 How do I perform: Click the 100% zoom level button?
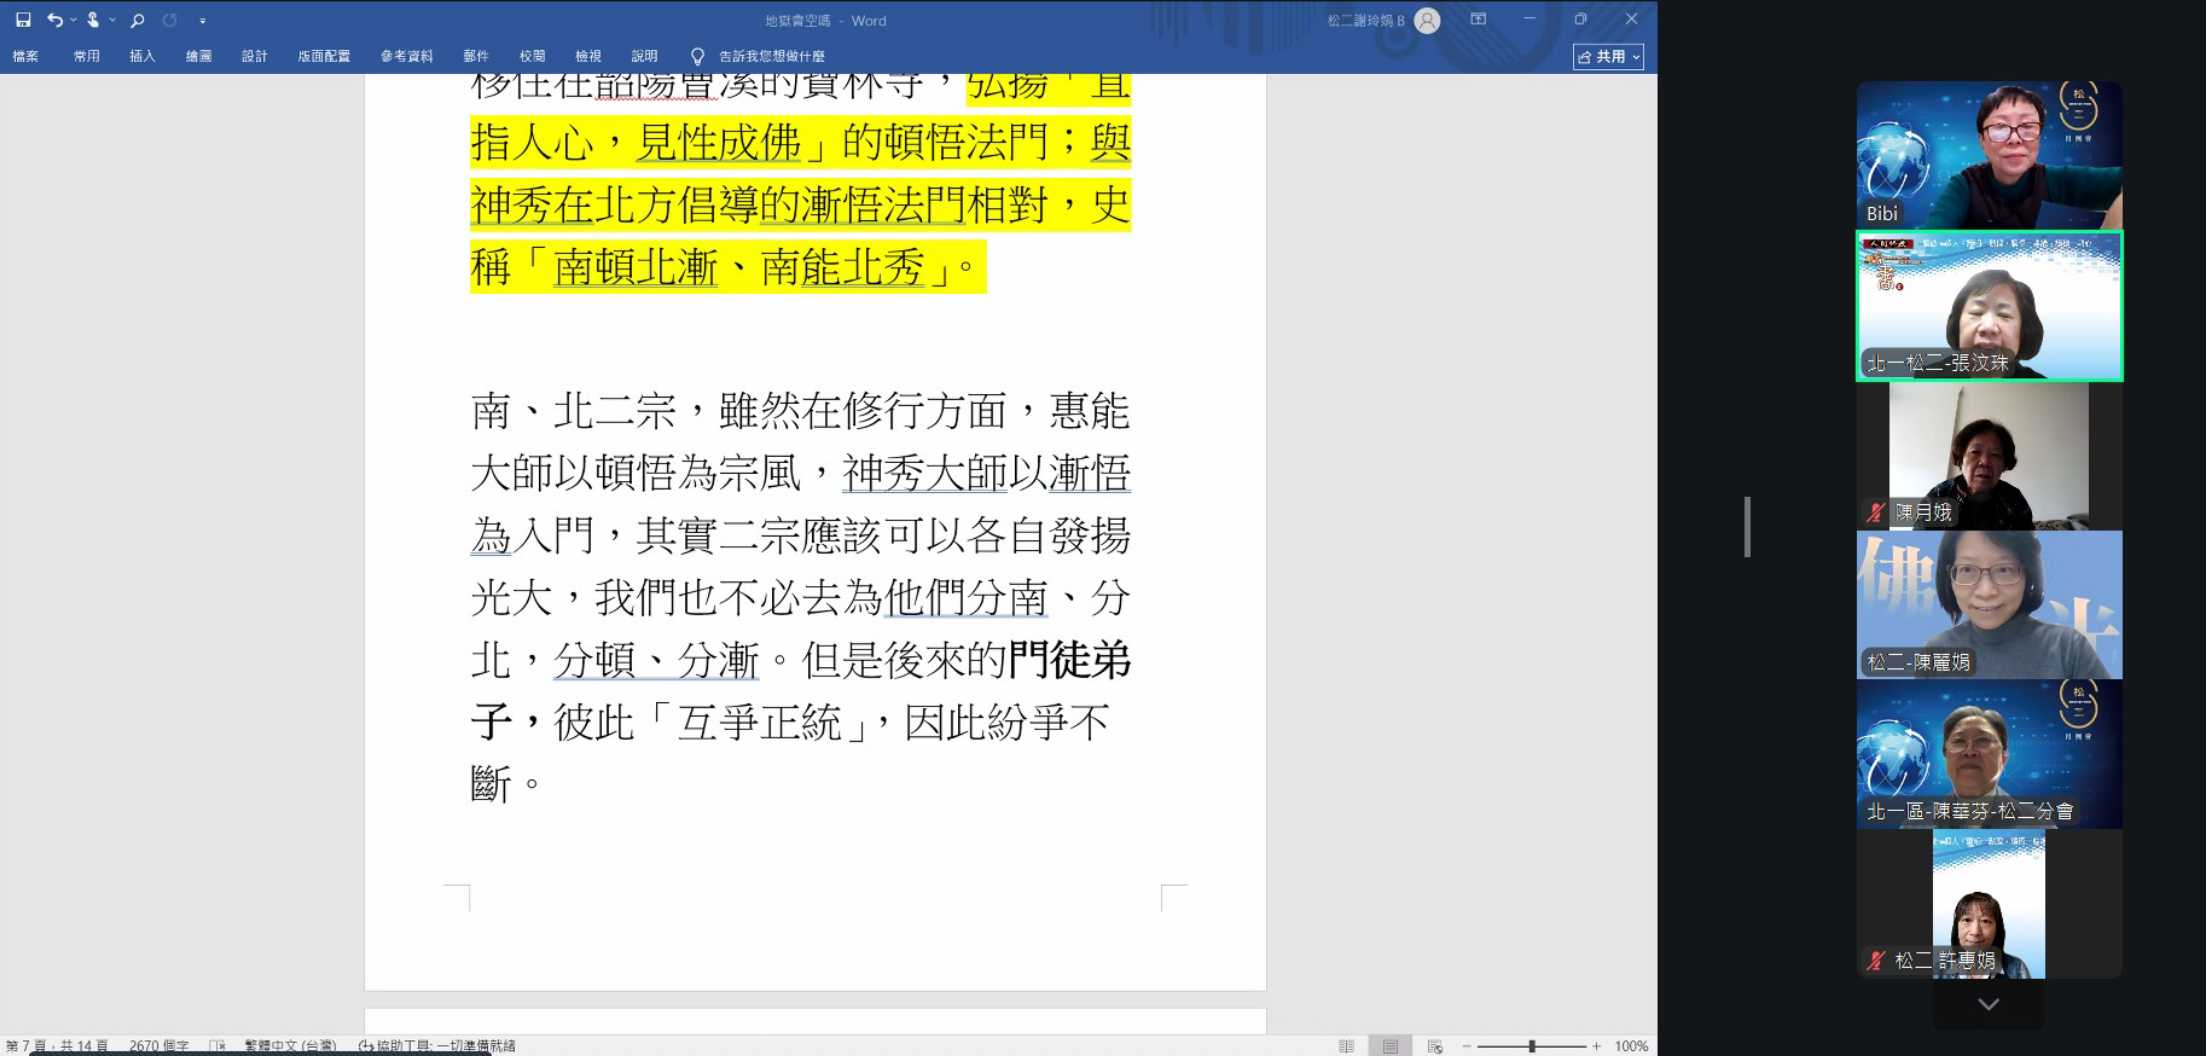tap(1630, 1046)
